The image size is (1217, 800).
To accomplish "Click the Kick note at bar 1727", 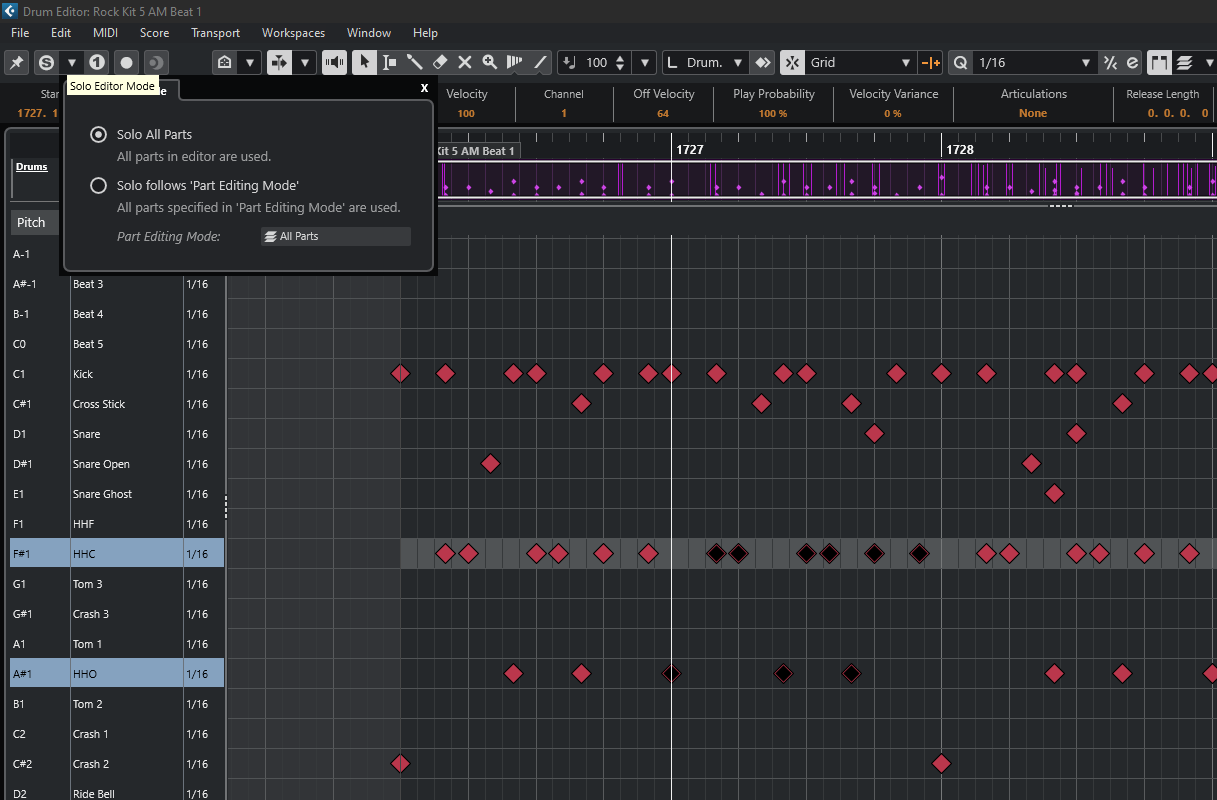I will (671, 374).
